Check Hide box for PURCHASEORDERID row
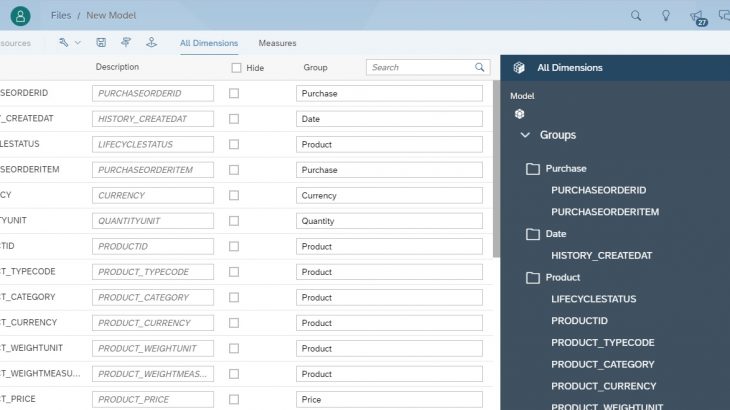The width and height of the screenshot is (730, 410). [234, 94]
